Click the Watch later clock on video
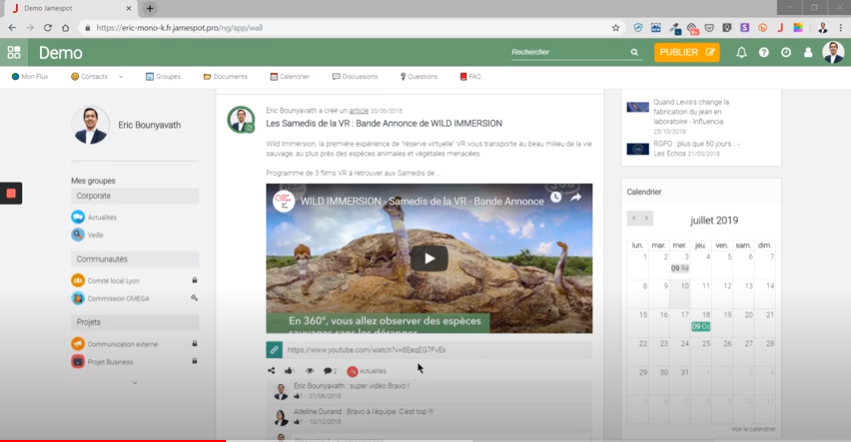This screenshot has width=851, height=442. [556, 197]
